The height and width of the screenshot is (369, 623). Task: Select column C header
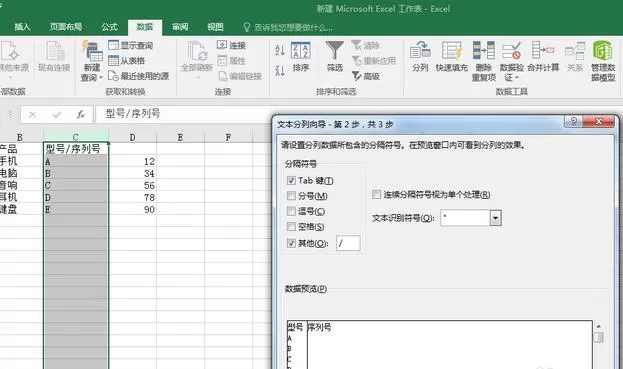(75, 137)
